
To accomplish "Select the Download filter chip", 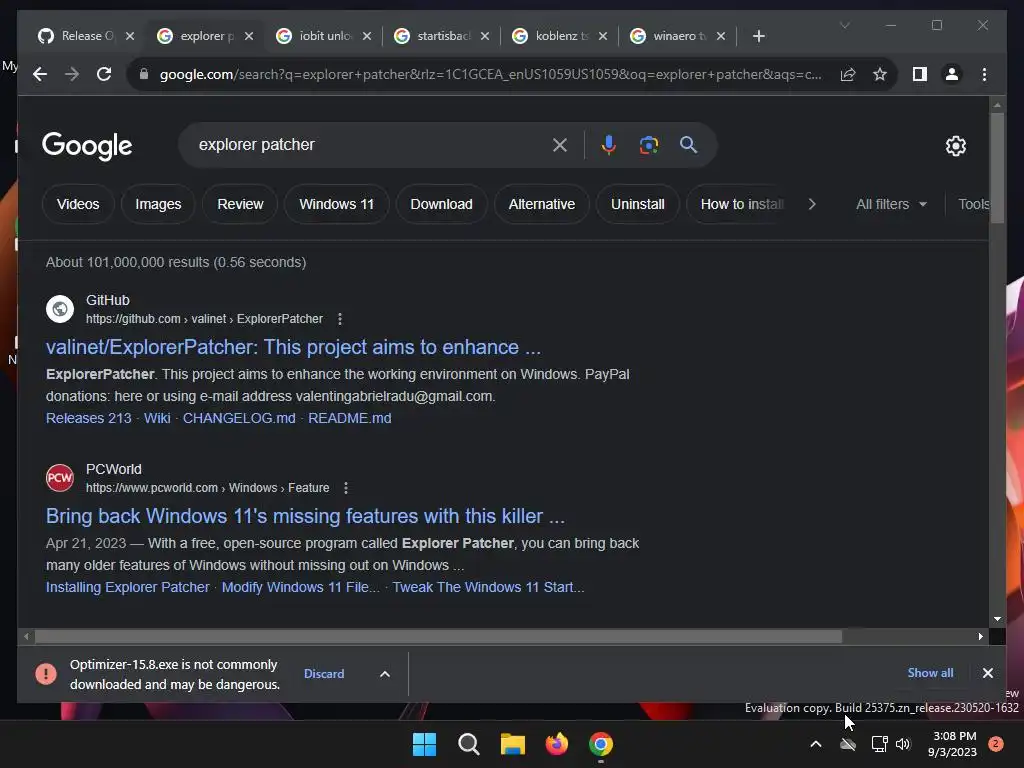I will tap(441, 204).
